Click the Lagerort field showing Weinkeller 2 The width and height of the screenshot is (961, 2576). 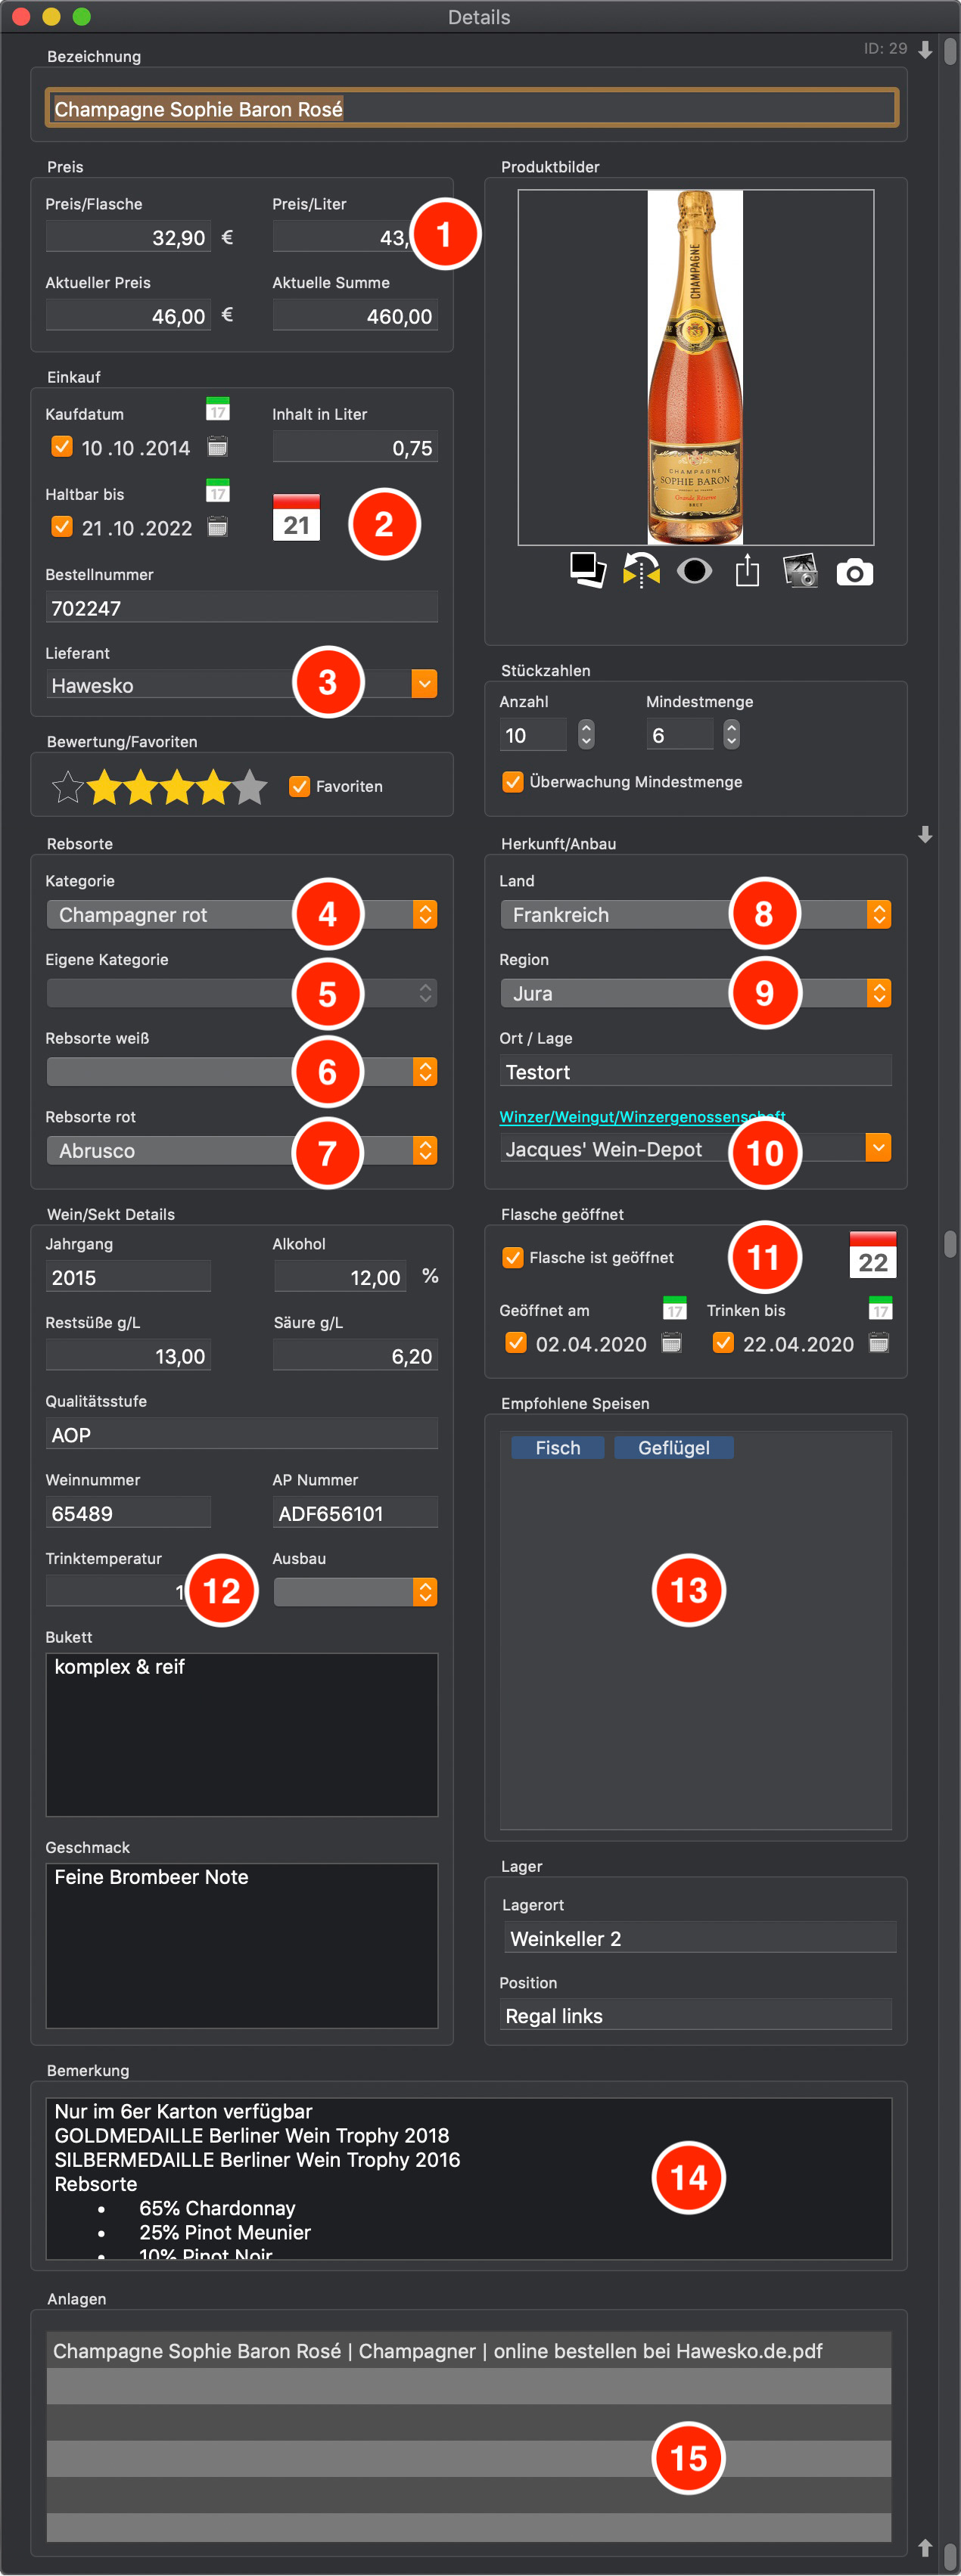700,1937
